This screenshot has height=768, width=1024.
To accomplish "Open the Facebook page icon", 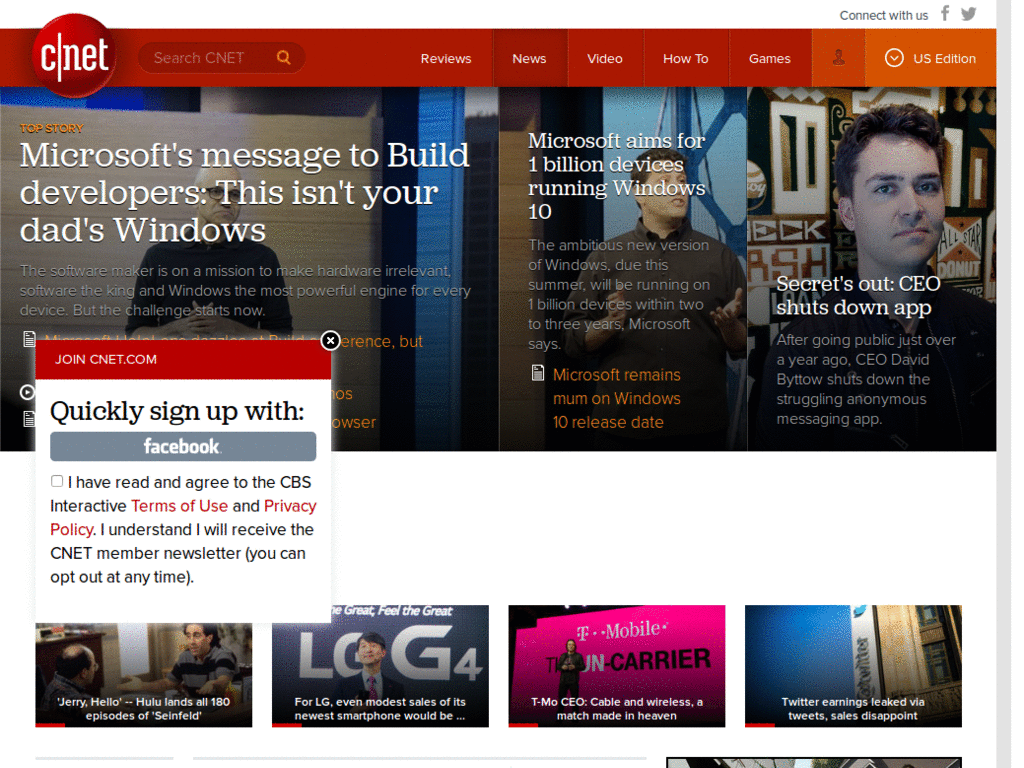I will pos(945,14).
